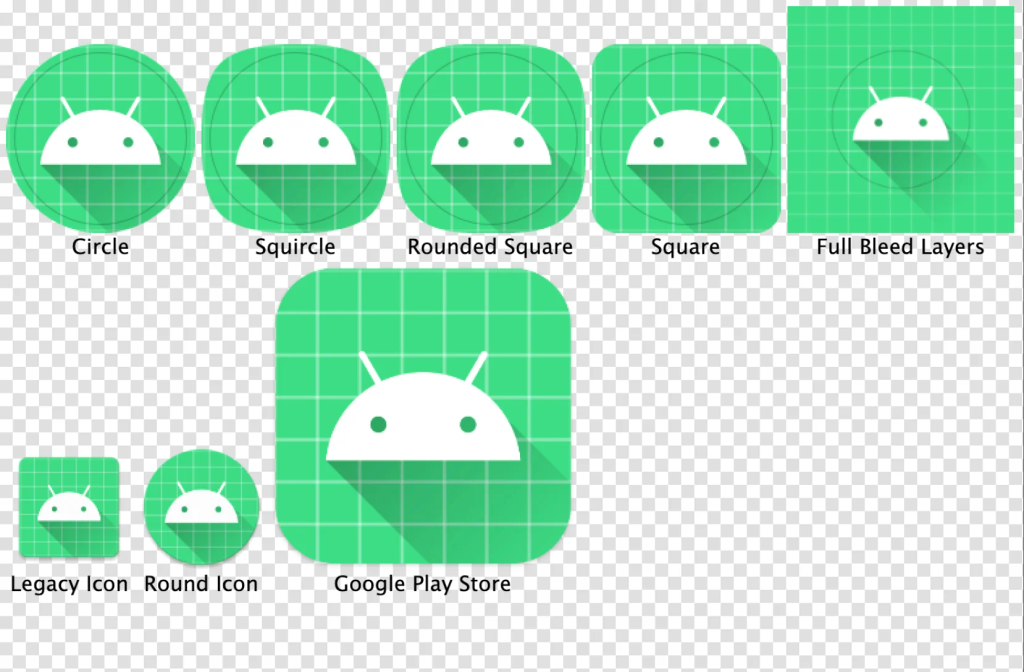Click the "Full Bleed Layers" label
The image size is (1024, 672).
(x=901, y=247)
